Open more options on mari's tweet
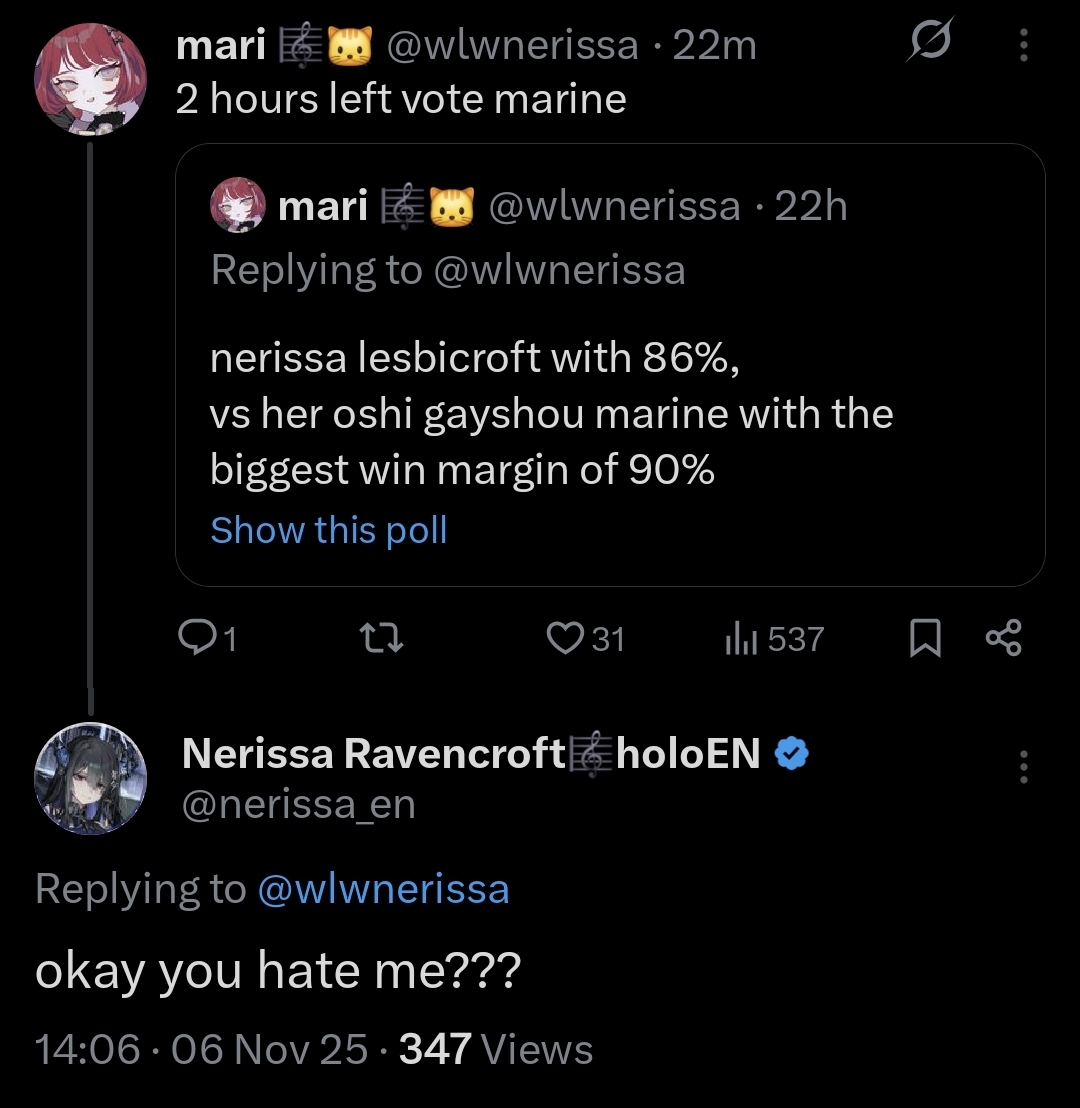This screenshot has width=1080, height=1108. 1023,45
